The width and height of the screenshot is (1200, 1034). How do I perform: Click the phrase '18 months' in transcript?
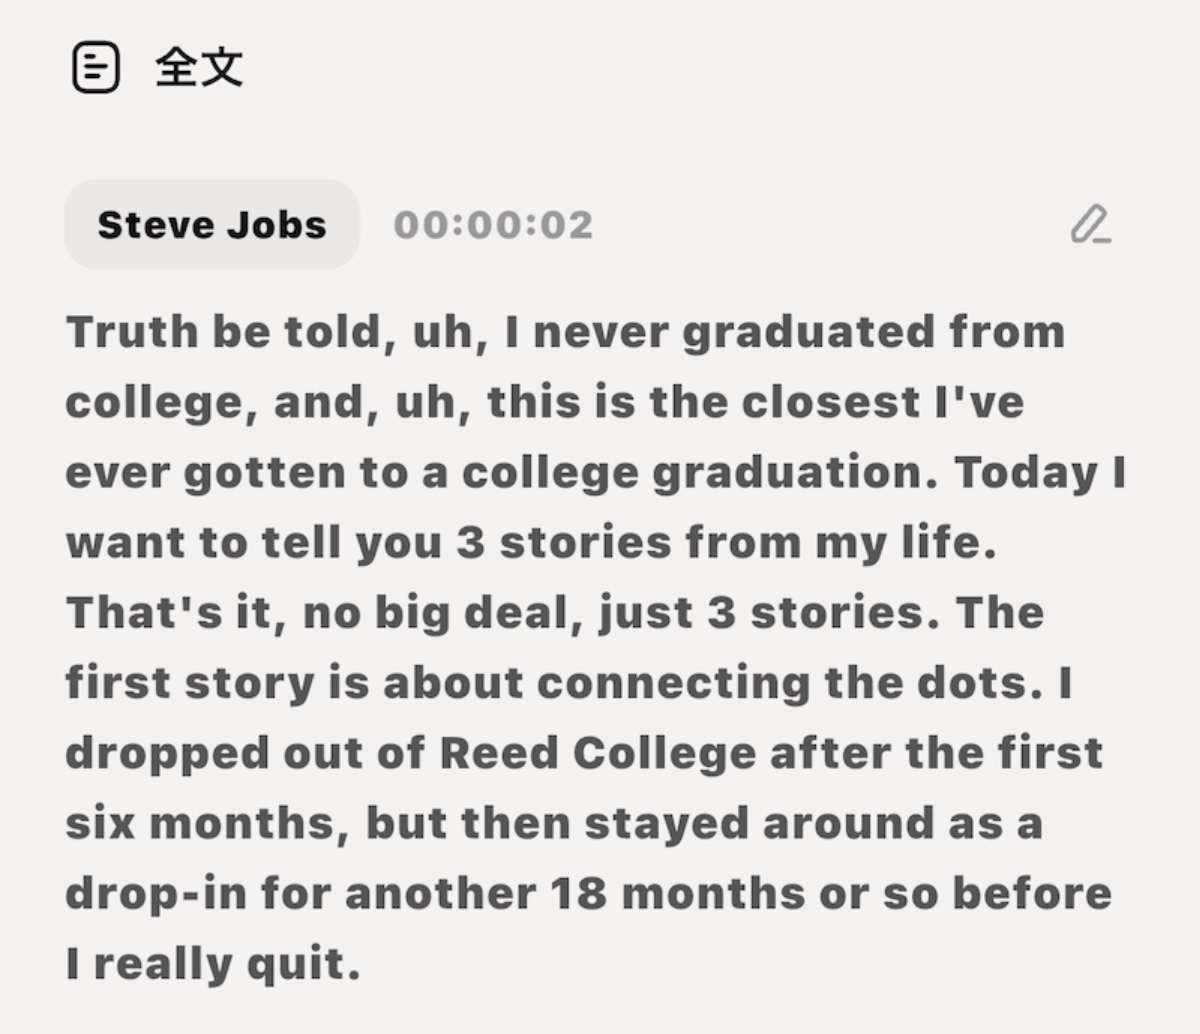pyautogui.click(x=677, y=893)
